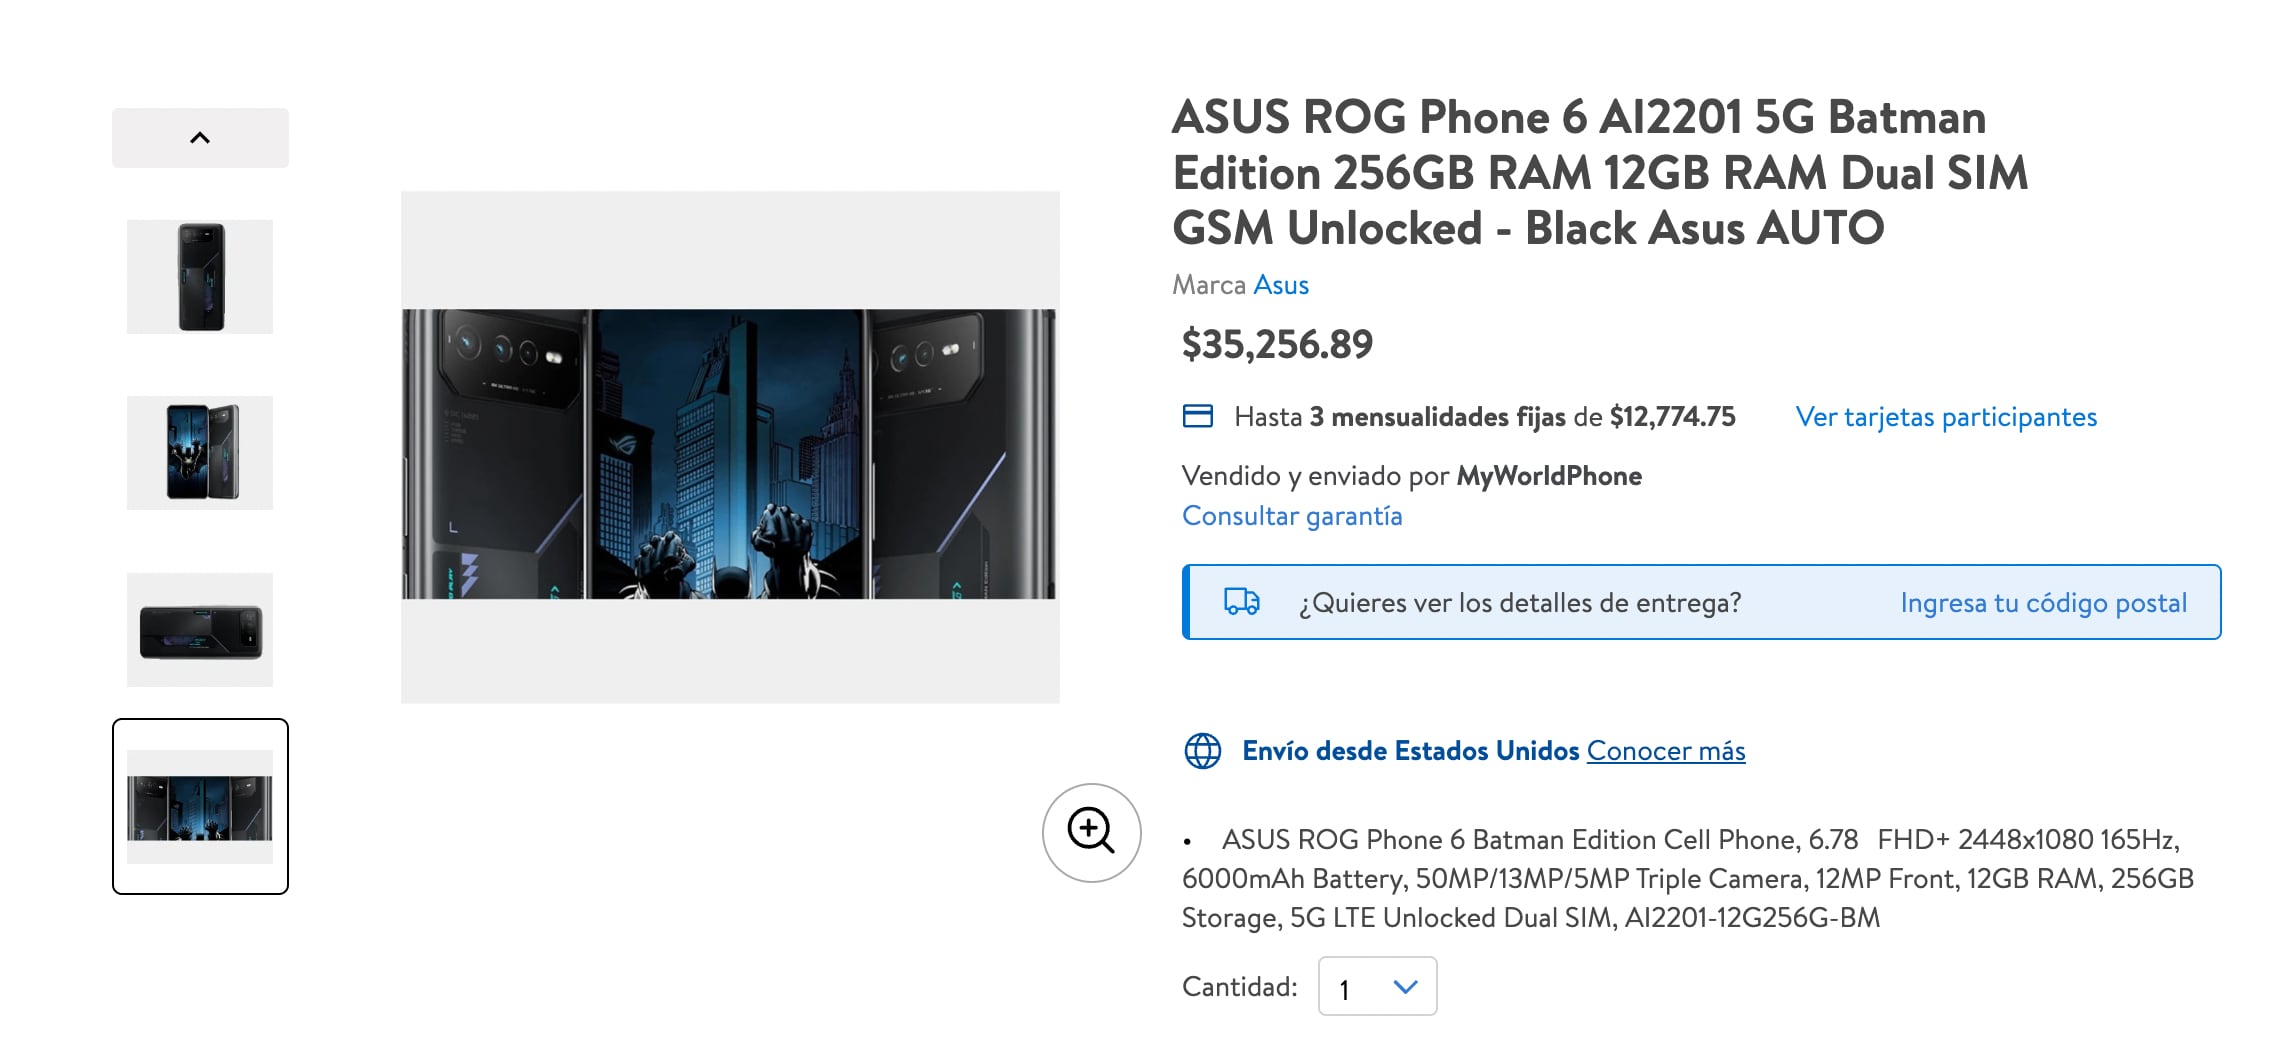Open Consultar garantía
Viewport: 2276px width, 1040px height.
point(1292,516)
